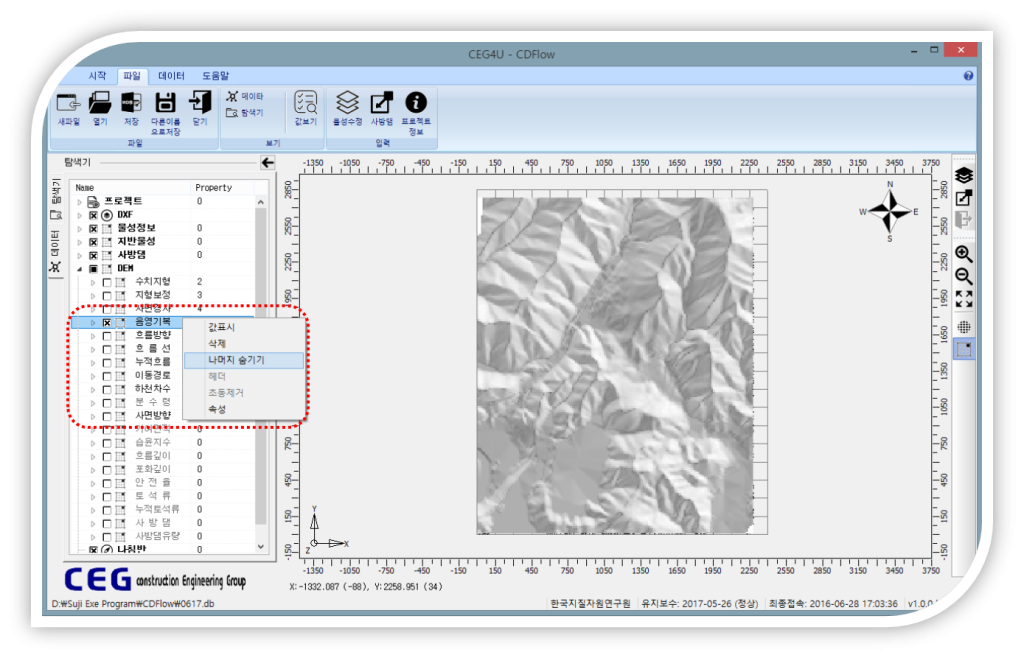Collapse the 탐색기 panel with arrow

(x=268, y=163)
